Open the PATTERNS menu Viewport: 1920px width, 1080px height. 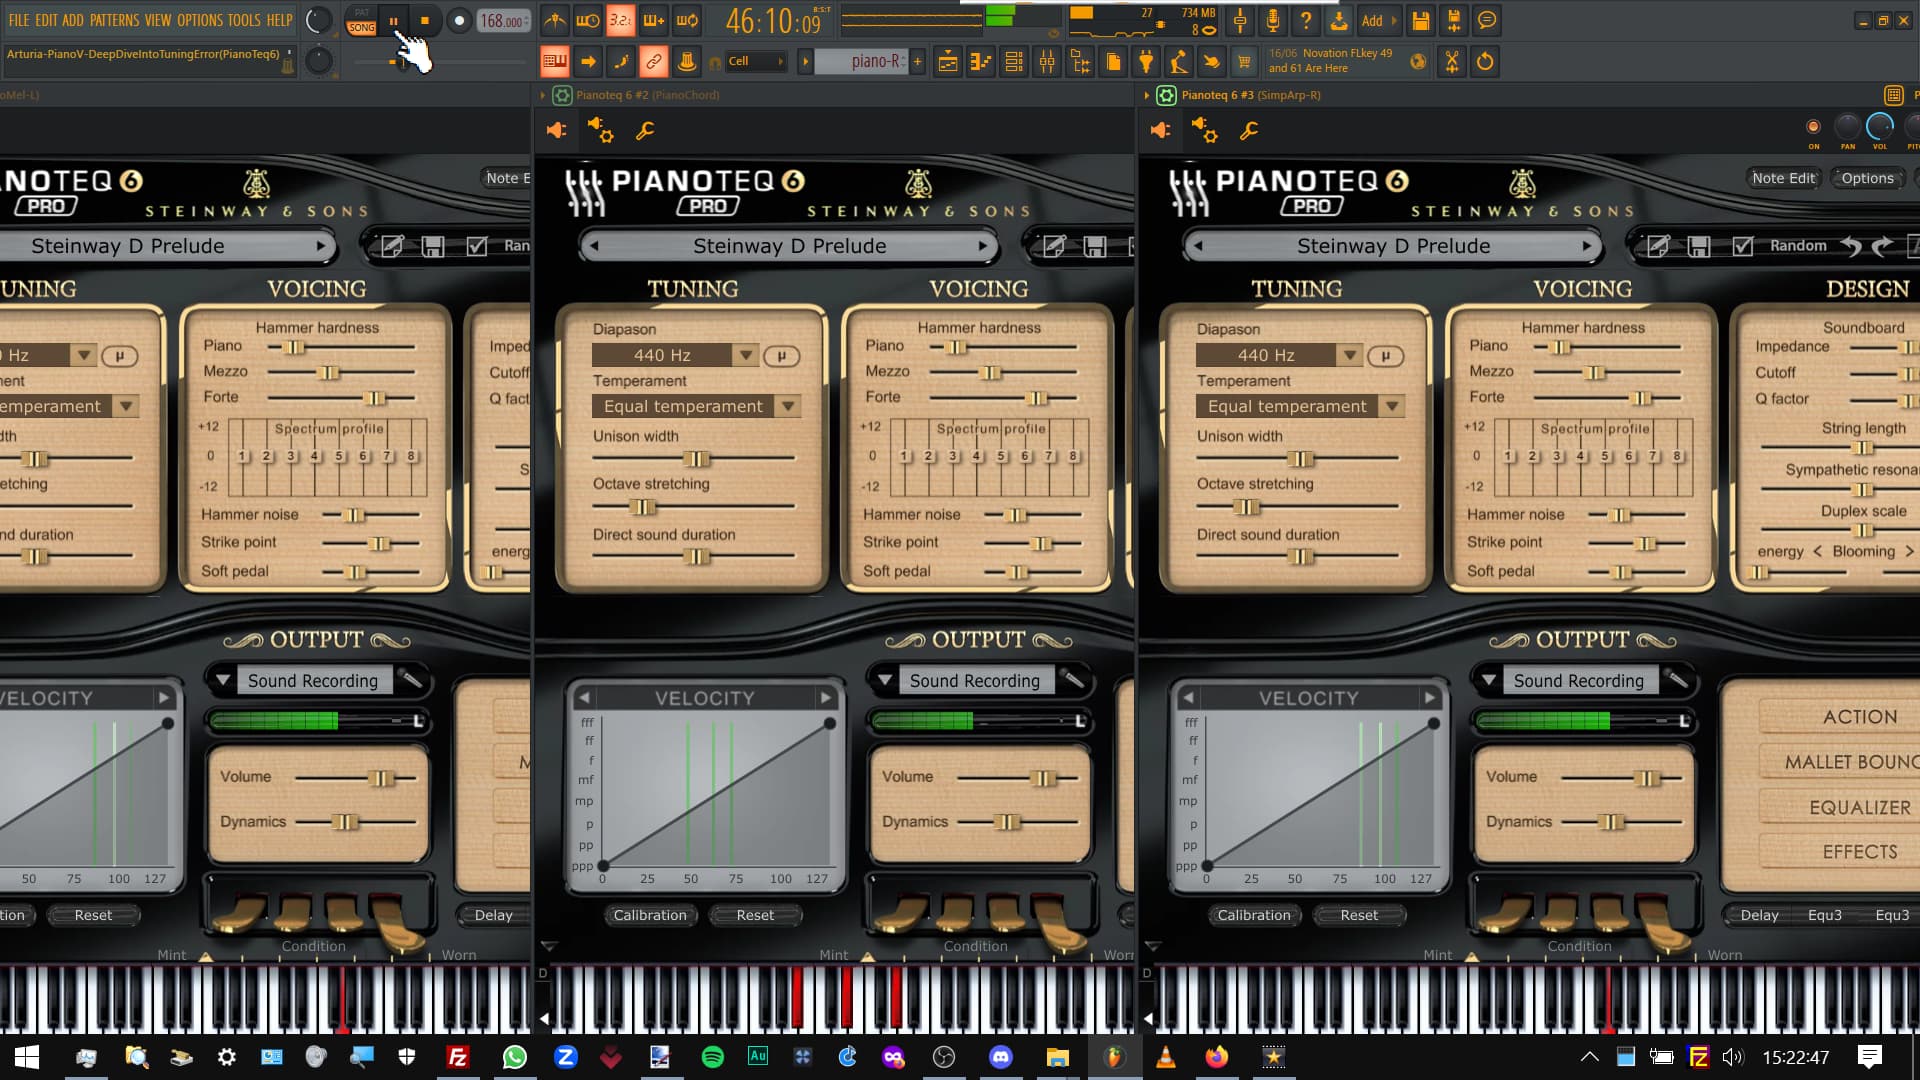[x=114, y=20]
